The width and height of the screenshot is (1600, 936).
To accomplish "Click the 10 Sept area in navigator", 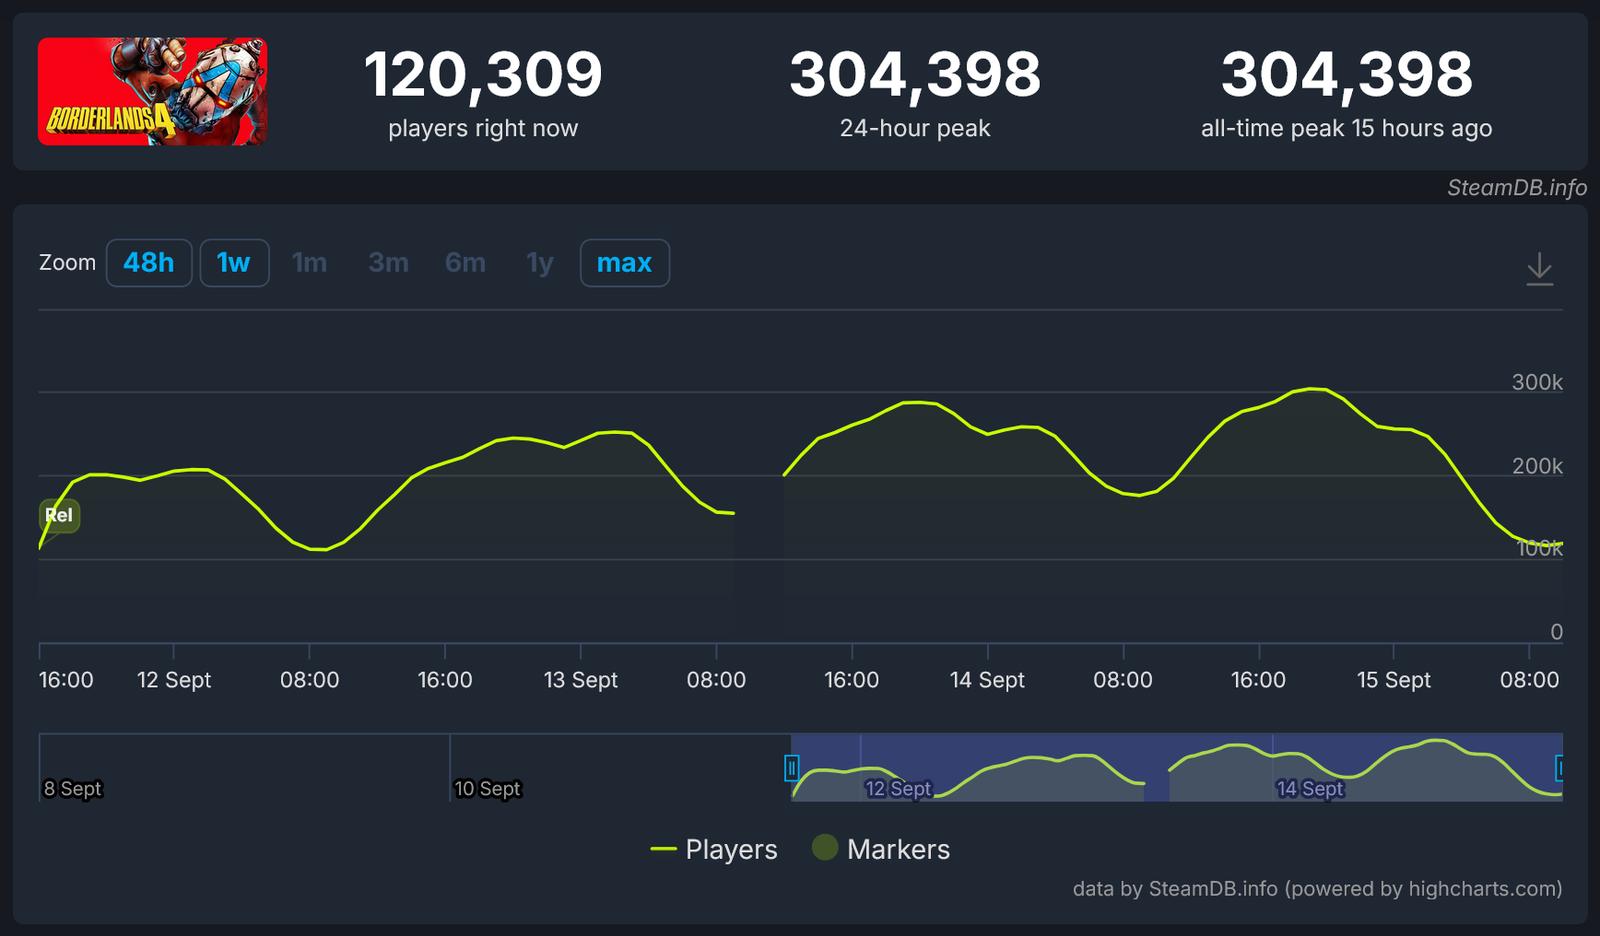I will (x=487, y=788).
